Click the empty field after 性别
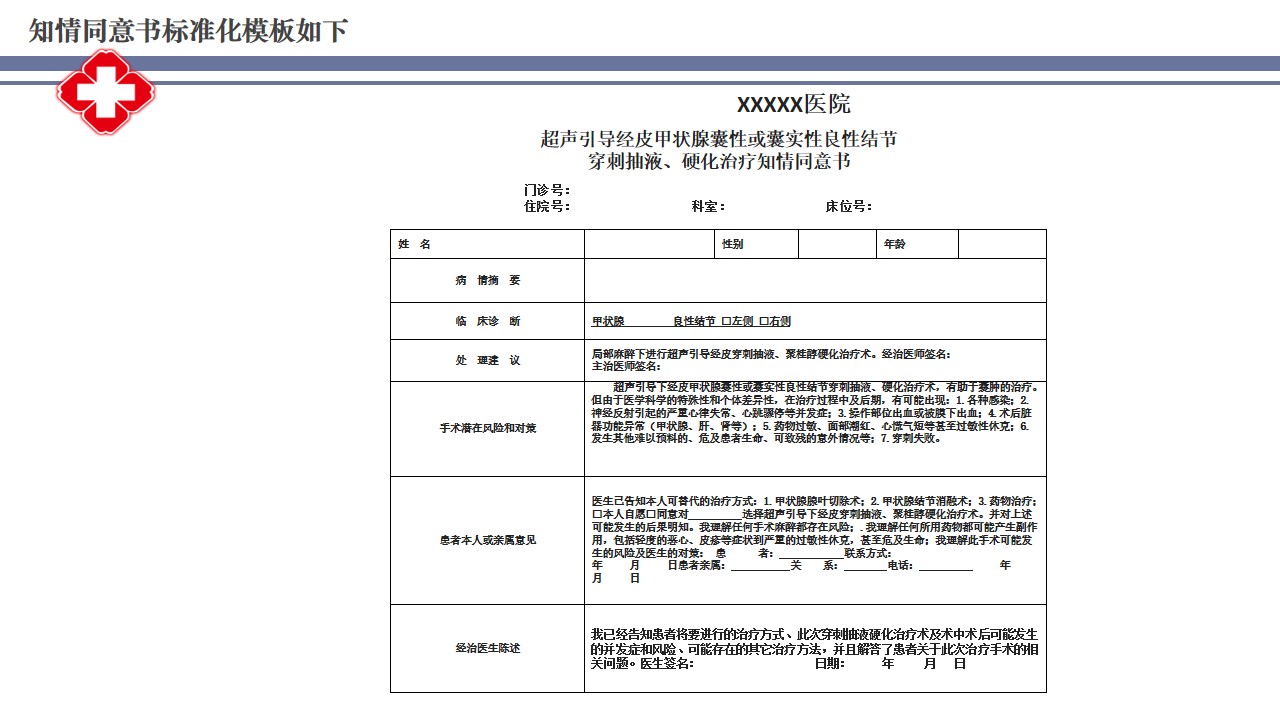The width and height of the screenshot is (1280, 720). [838, 244]
